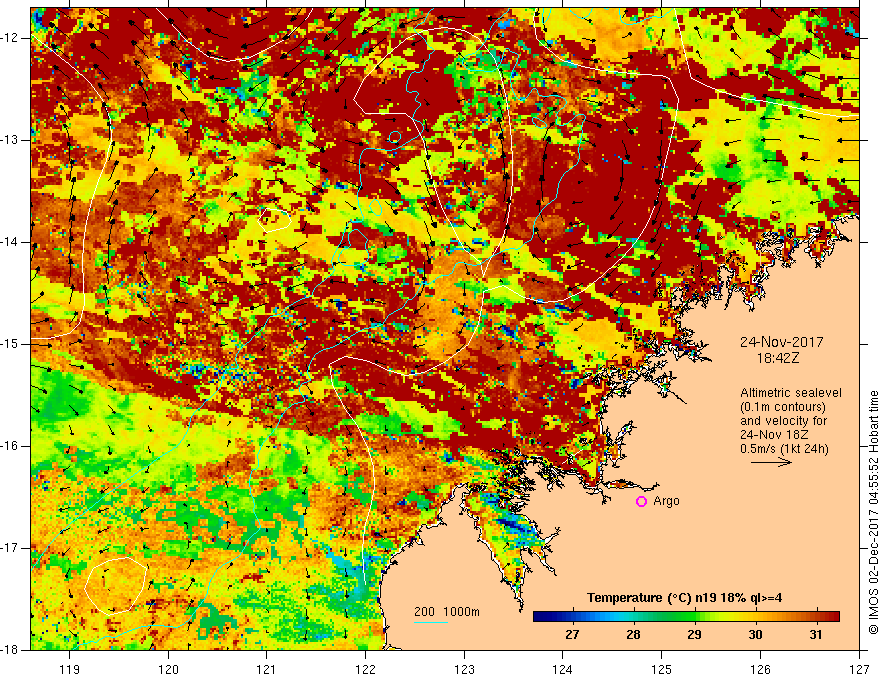880x680 pixels.
Task: Click the latitude label '-15'
Action: coord(10,344)
